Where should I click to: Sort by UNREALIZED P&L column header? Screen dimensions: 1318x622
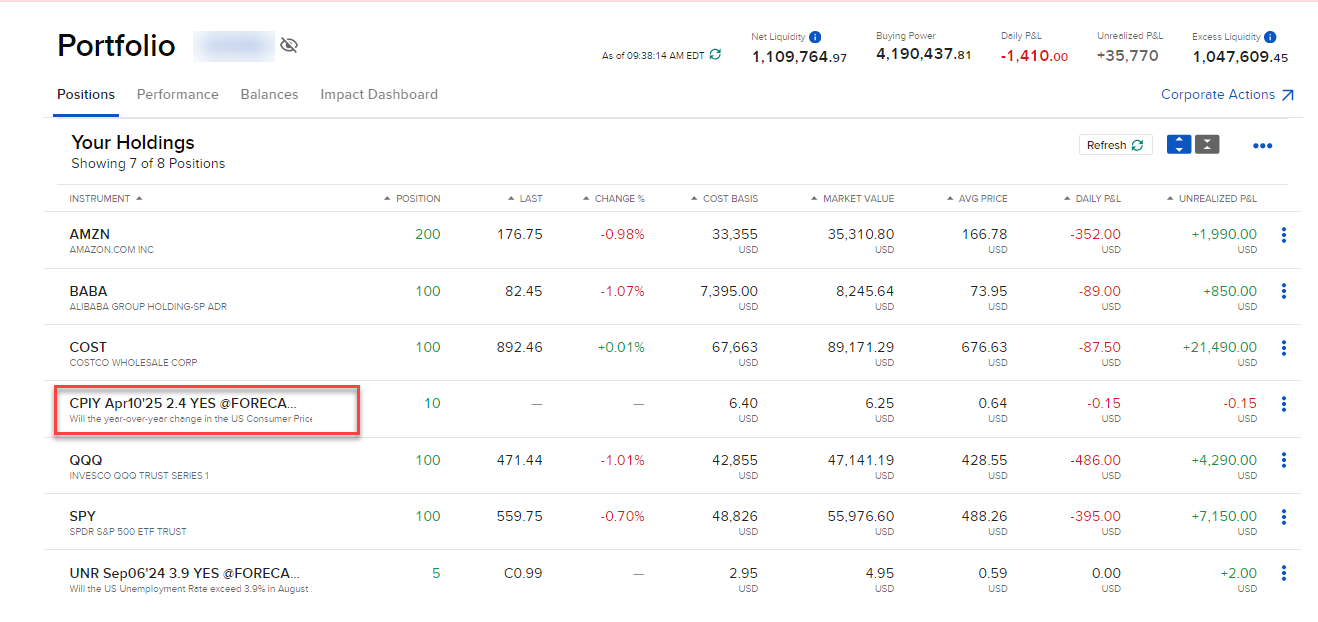coord(1211,199)
